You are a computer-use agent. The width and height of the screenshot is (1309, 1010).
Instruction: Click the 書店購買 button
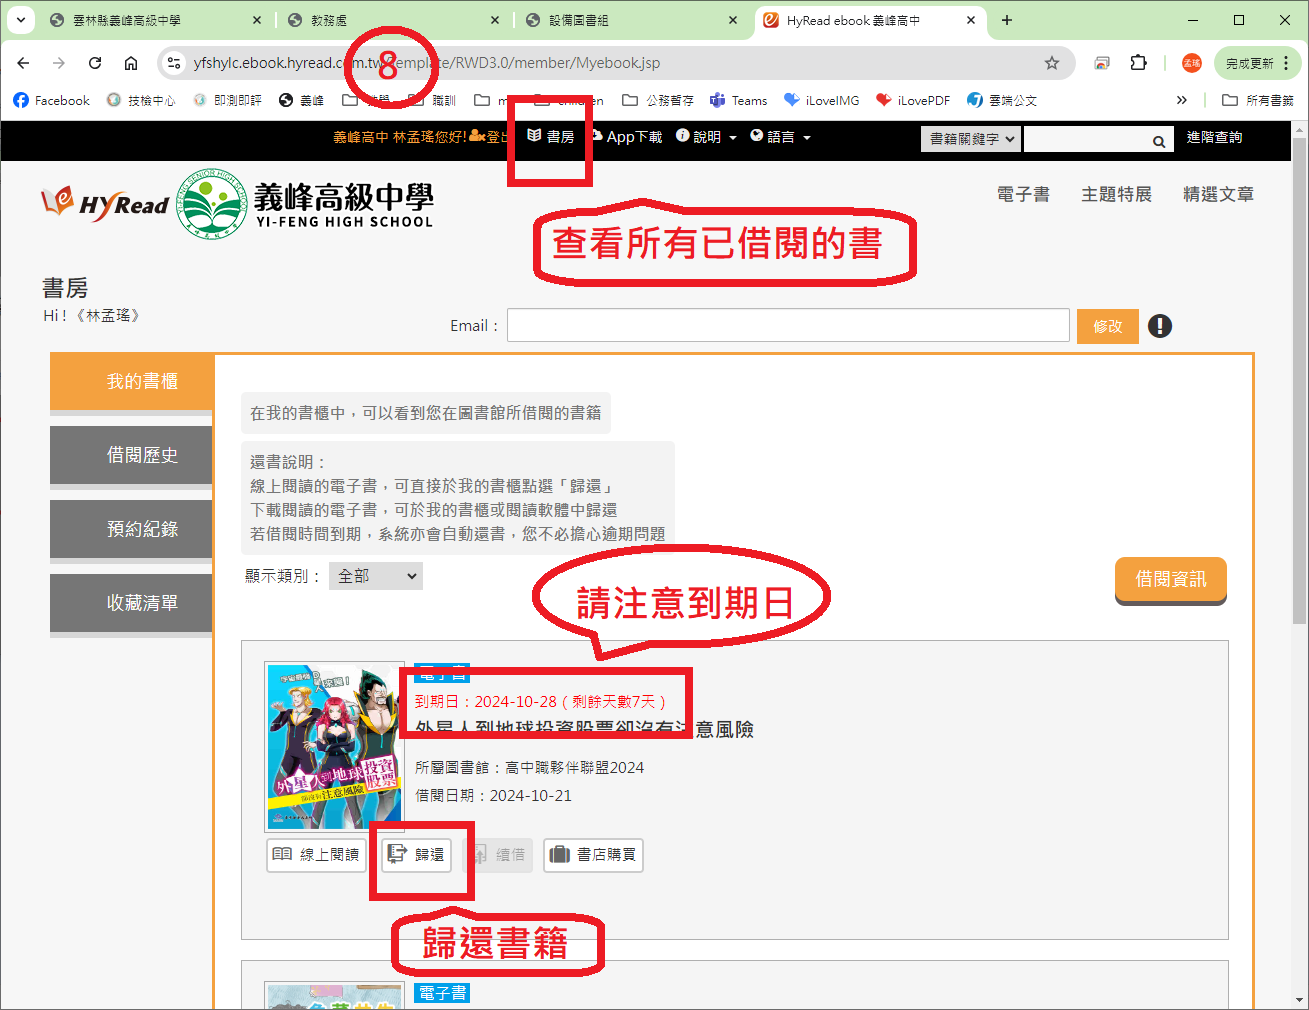pos(593,855)
